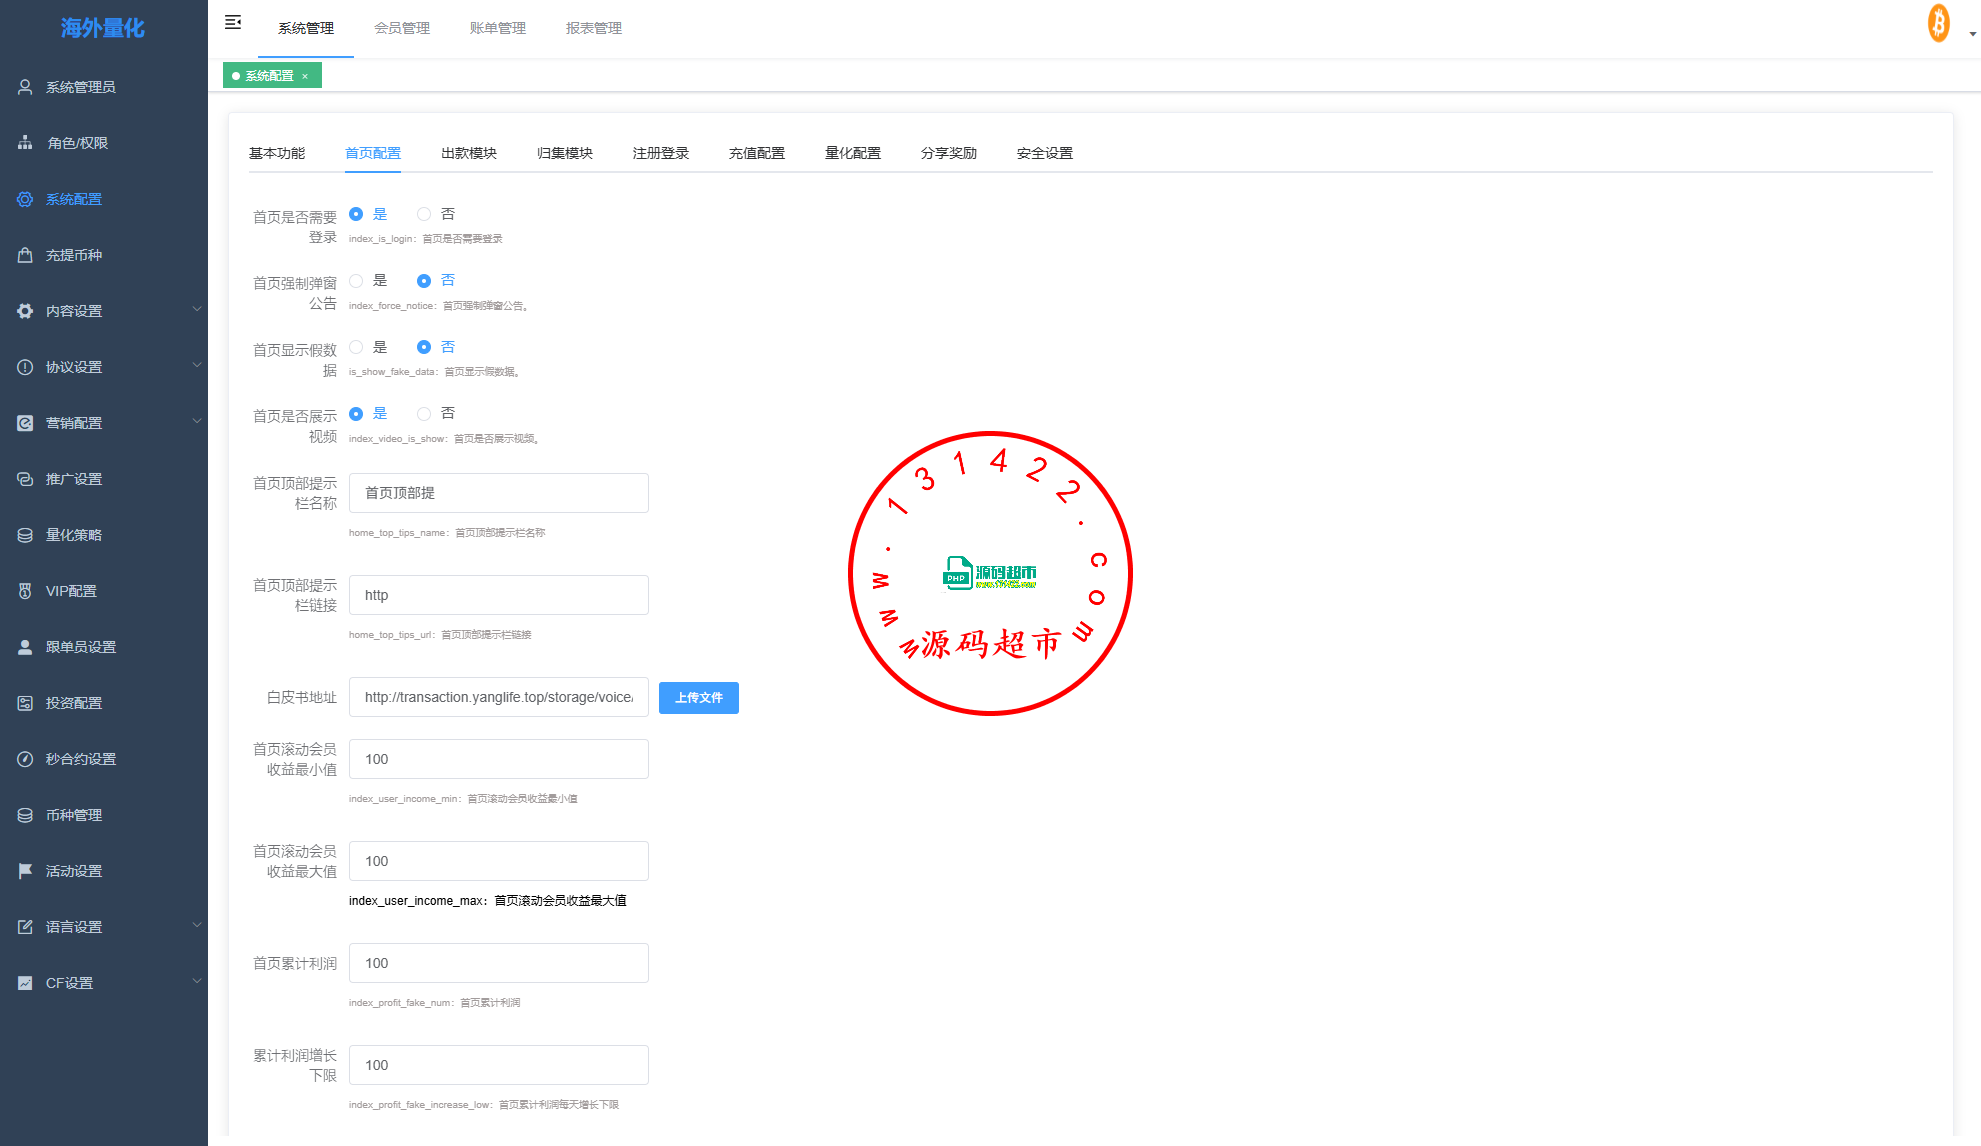1981x1146 pixels.
Task: Click the 量化策略 database icon in sidebar
Action: [x=25, y=535]
